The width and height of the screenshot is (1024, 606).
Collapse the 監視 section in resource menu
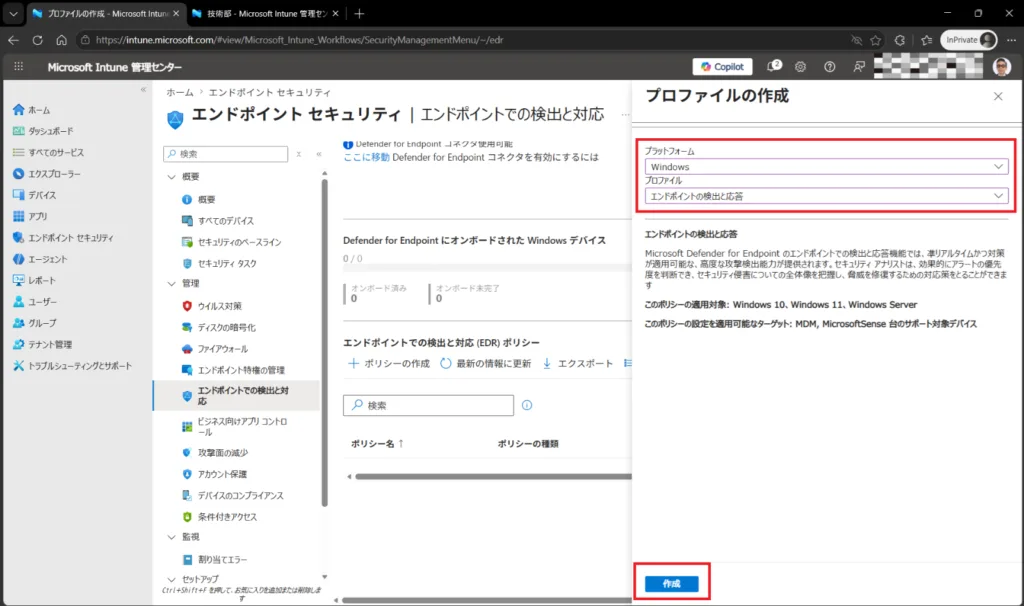[171, 537]
